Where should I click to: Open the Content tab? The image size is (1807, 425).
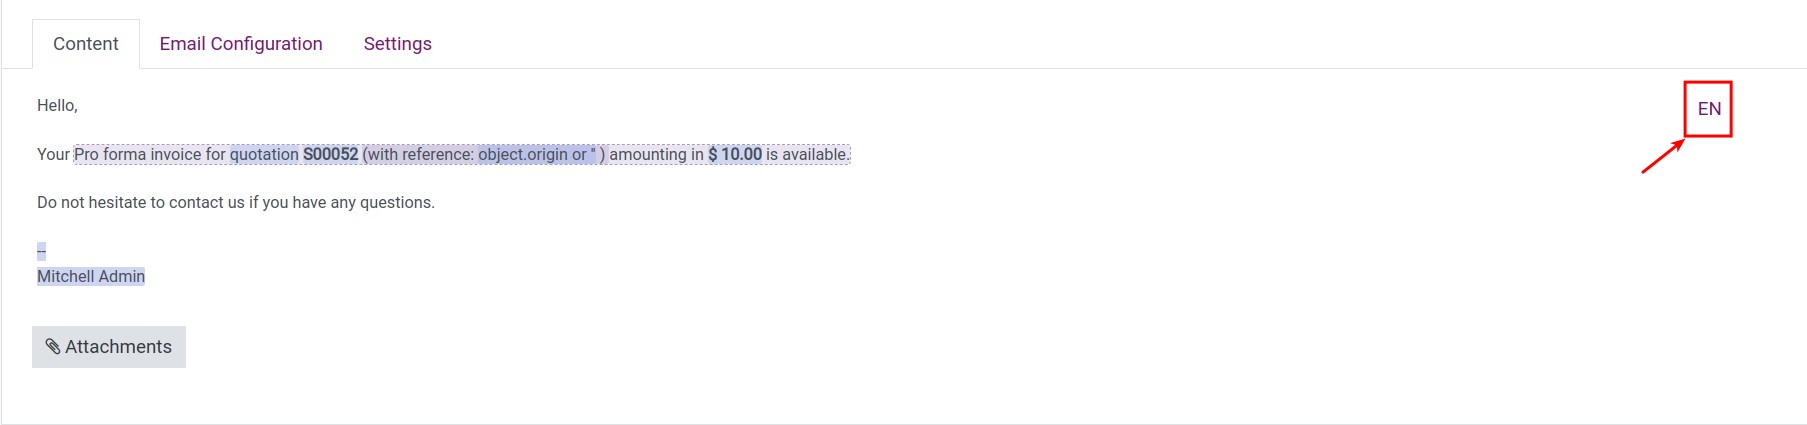(86, 44)
